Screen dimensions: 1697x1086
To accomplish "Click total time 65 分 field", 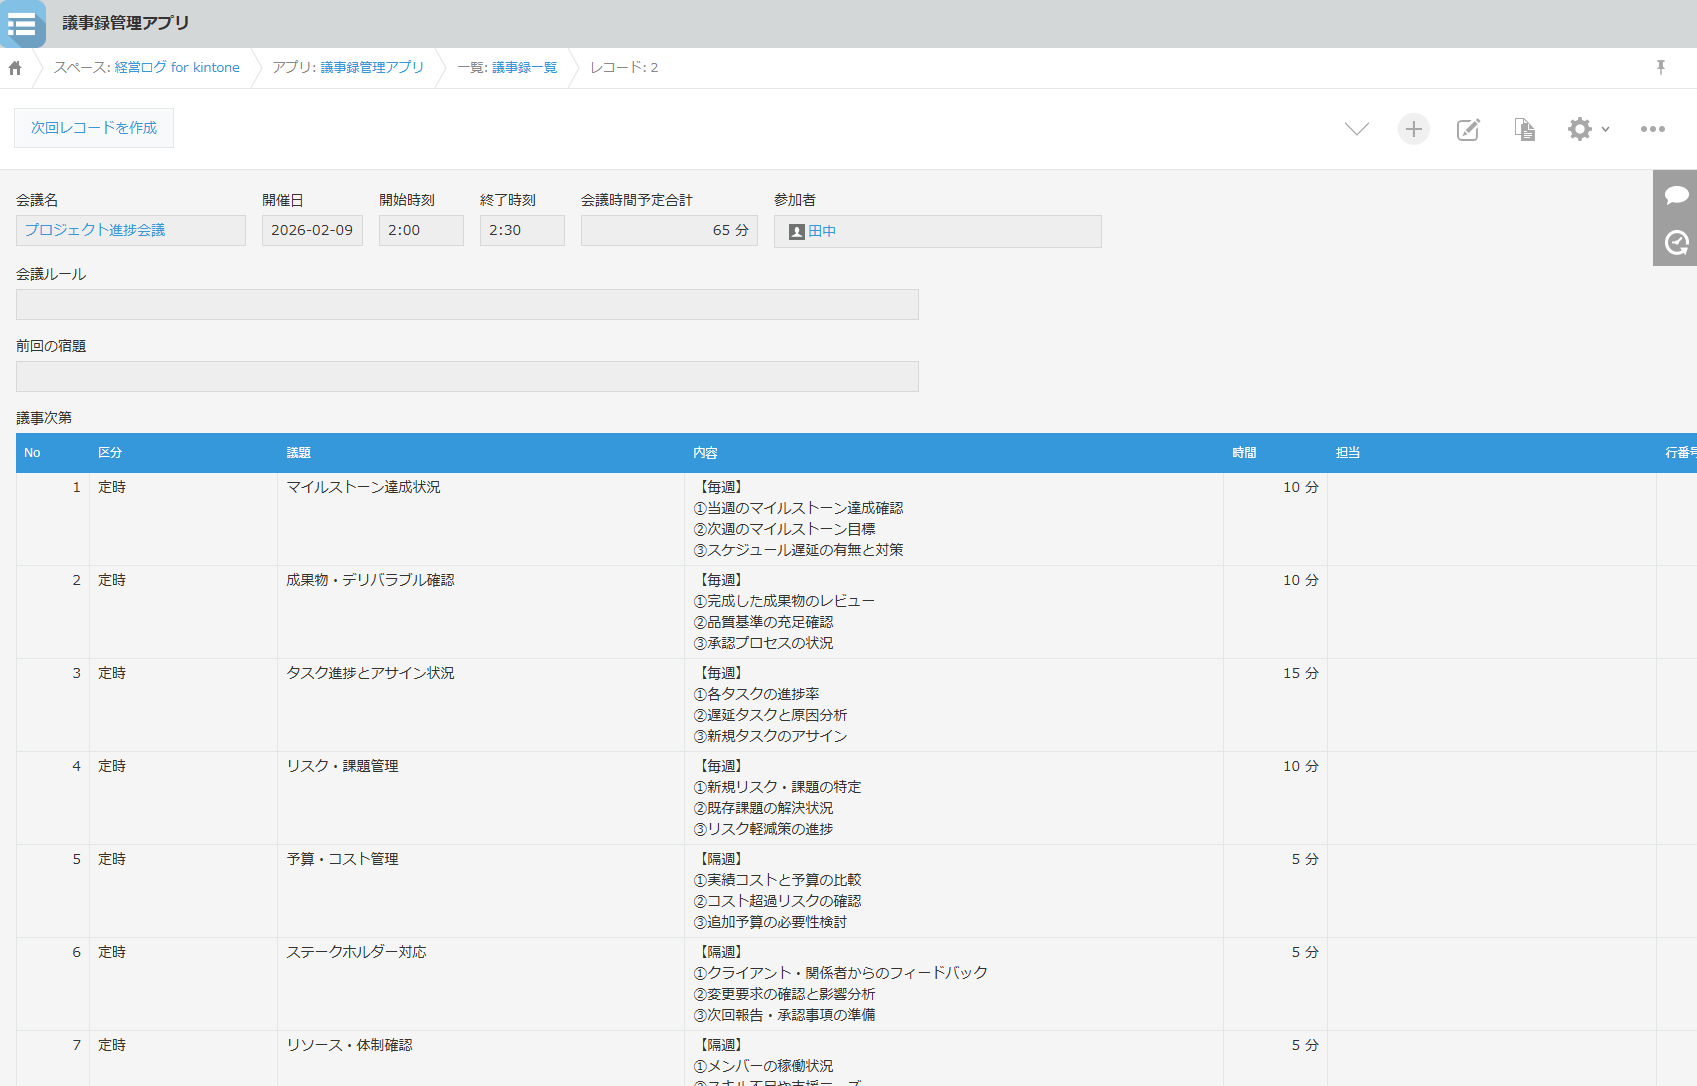I will point(669,230).
